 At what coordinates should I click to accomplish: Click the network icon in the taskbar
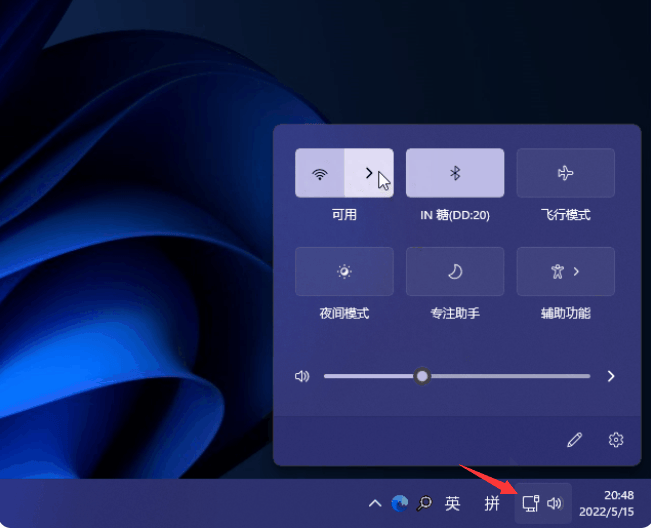point(531,503)
